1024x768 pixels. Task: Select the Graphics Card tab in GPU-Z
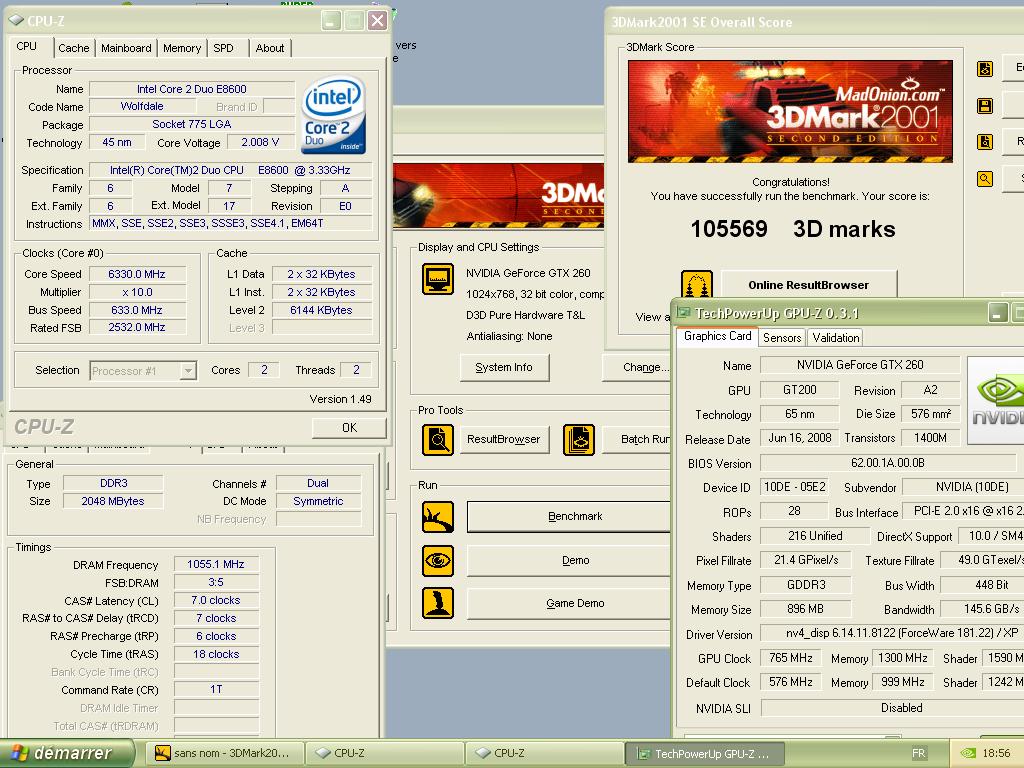(x=717, y=336)
